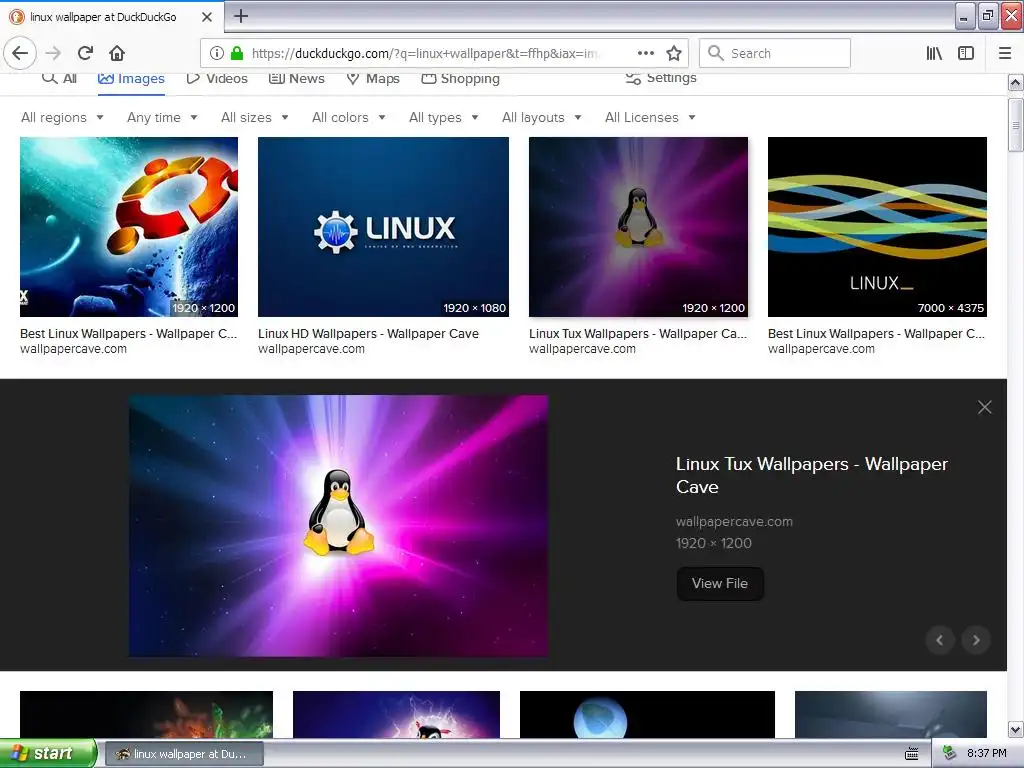
Task: Switch to the All results tab
Action: coord(59,78)
